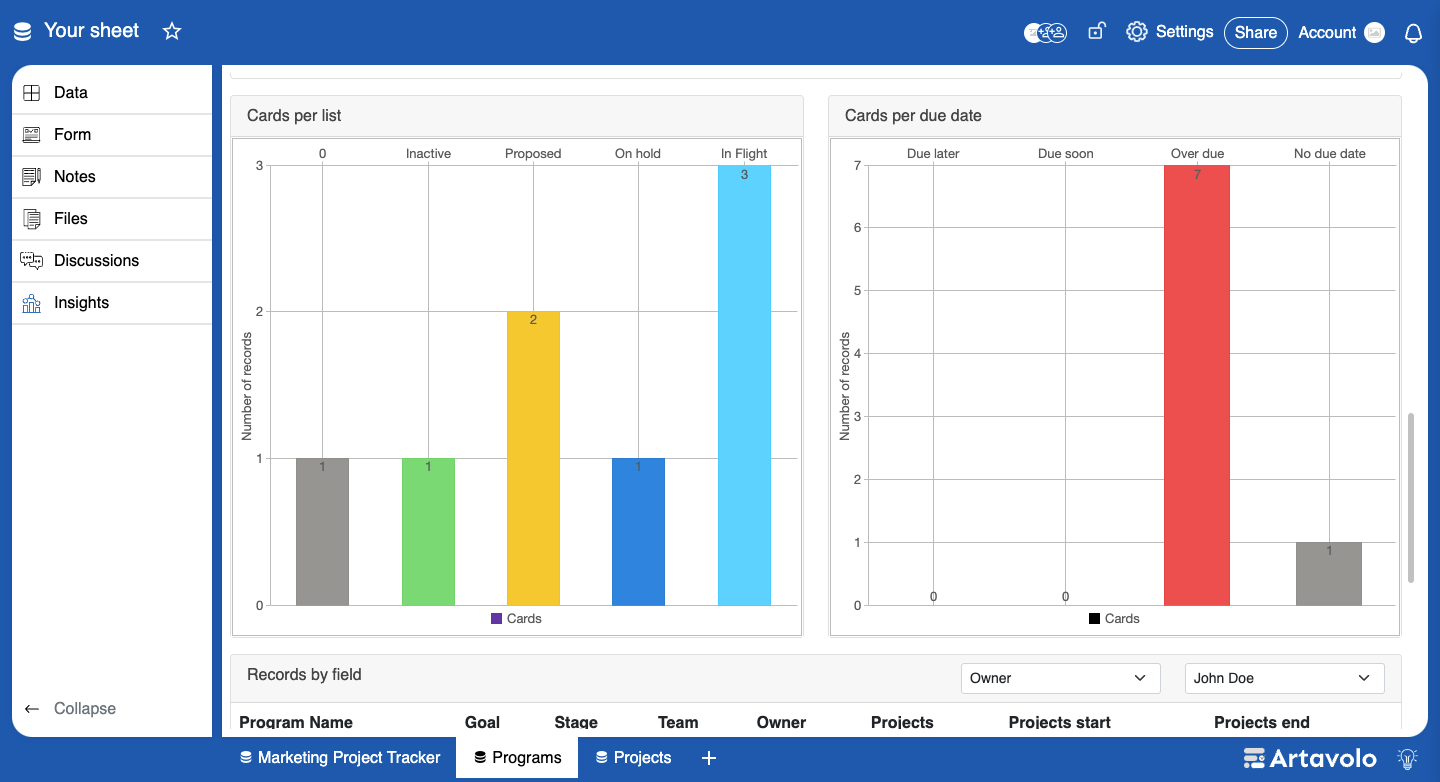This screenshot has width=1440, height=782.
Task: Click the database icon beside Your sheet
Action: point(23,31)
